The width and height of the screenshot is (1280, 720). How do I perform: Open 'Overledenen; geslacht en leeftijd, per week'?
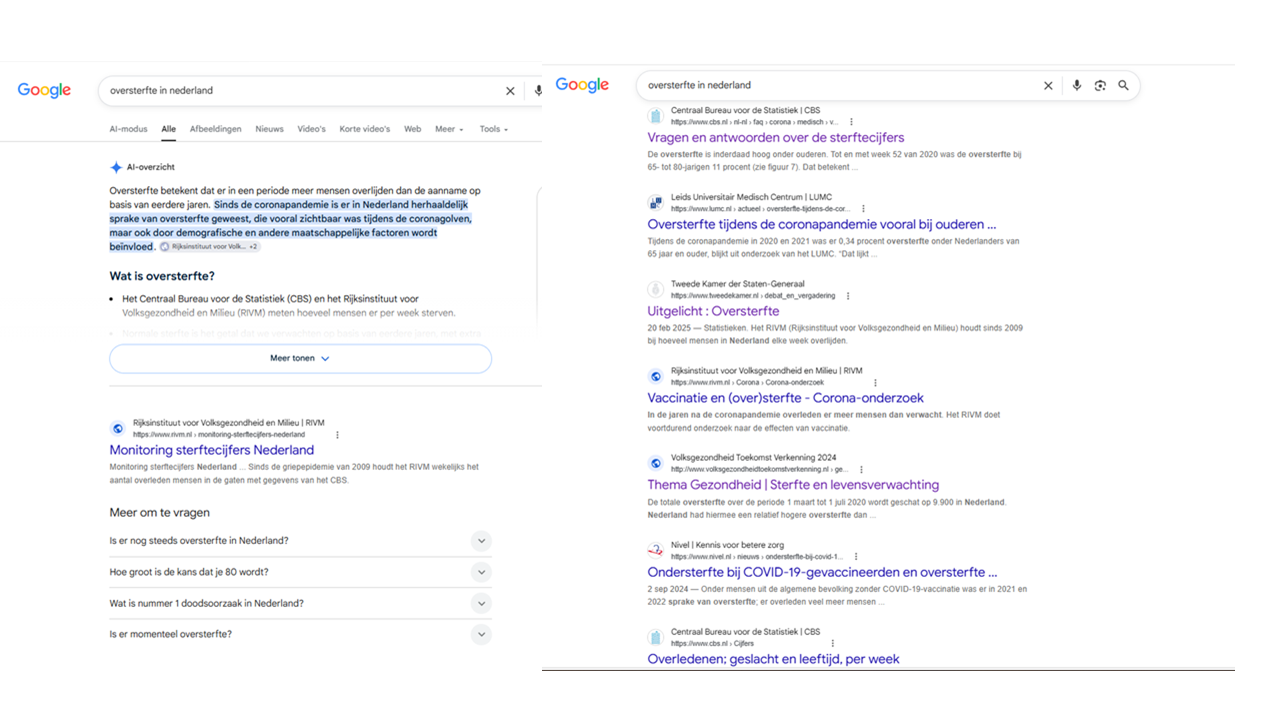pyautogui.click(x=773, y=660)
